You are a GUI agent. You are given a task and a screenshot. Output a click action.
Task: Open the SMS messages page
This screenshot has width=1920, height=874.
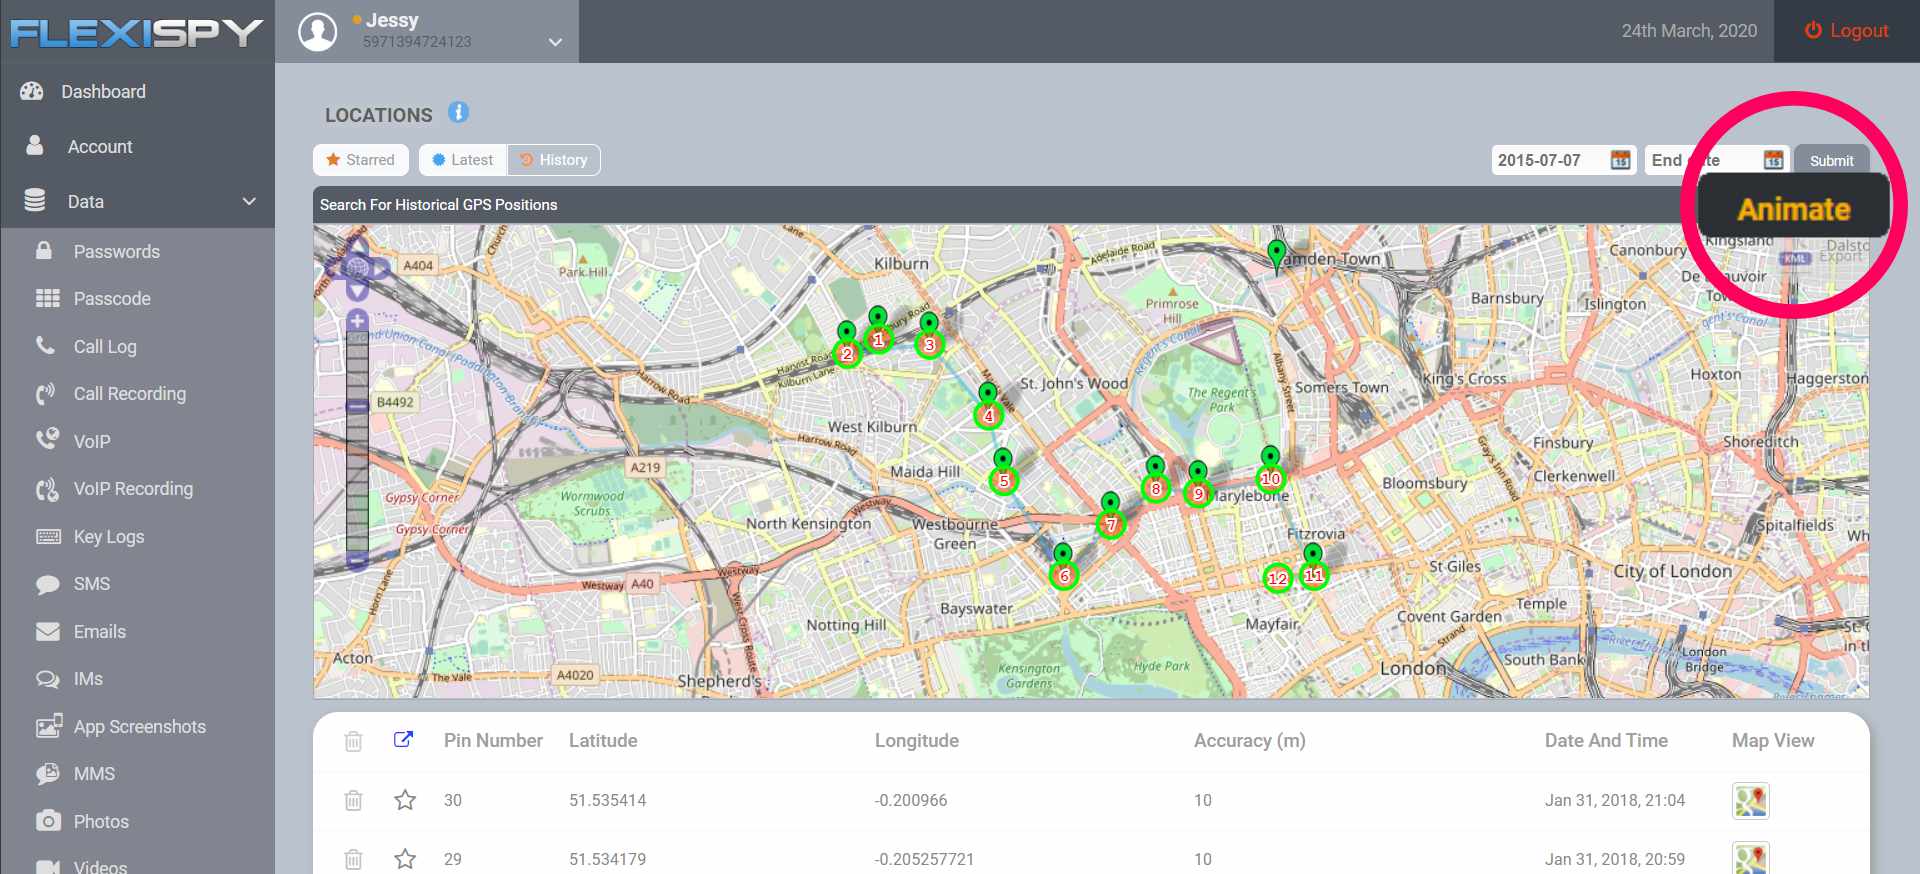[92, 583]
